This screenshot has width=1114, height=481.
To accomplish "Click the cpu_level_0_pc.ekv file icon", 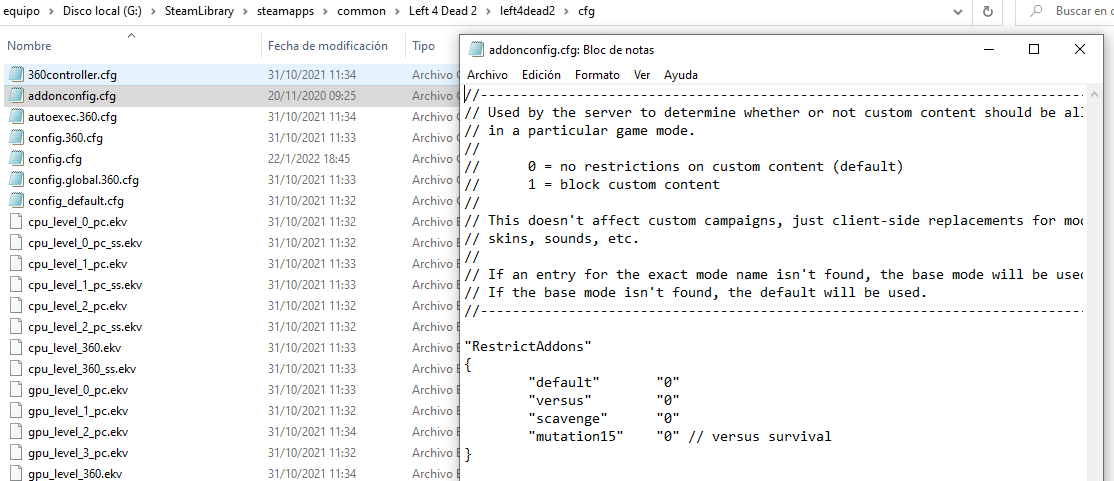I will click(16, 222).
